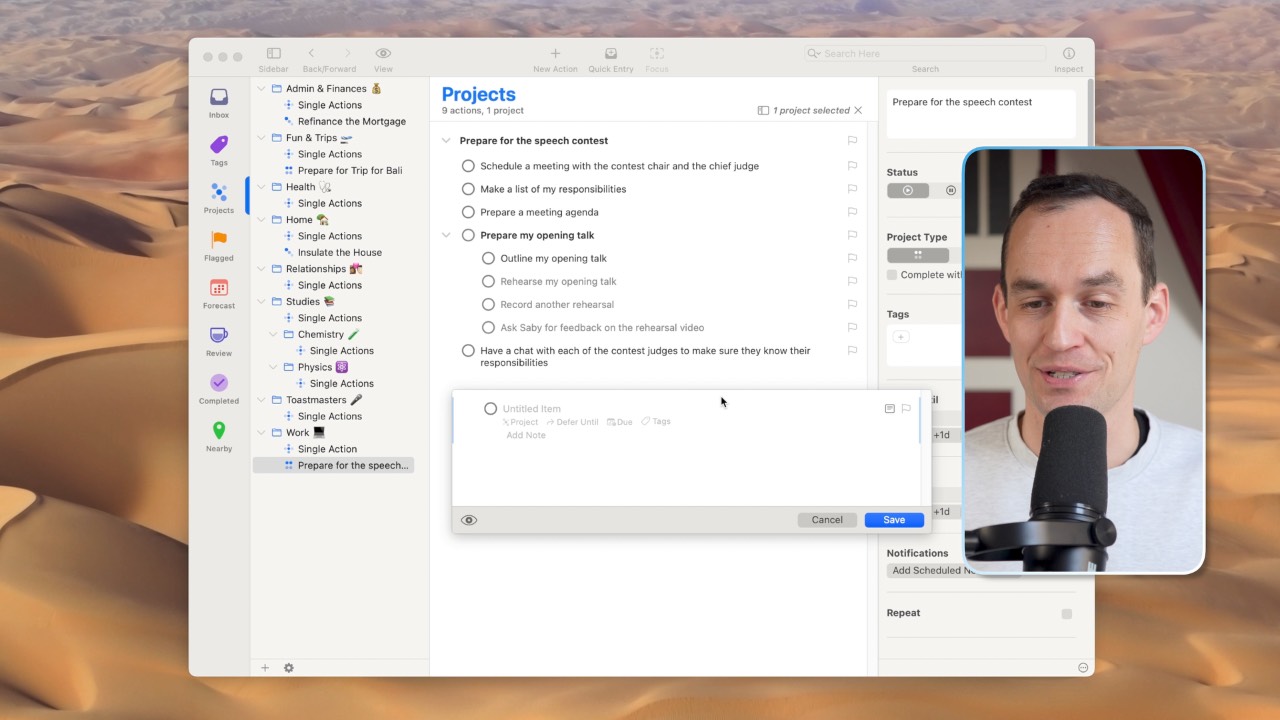Open Quick Entry from the toolbar

pyautogui.click(x=611, y=53)
